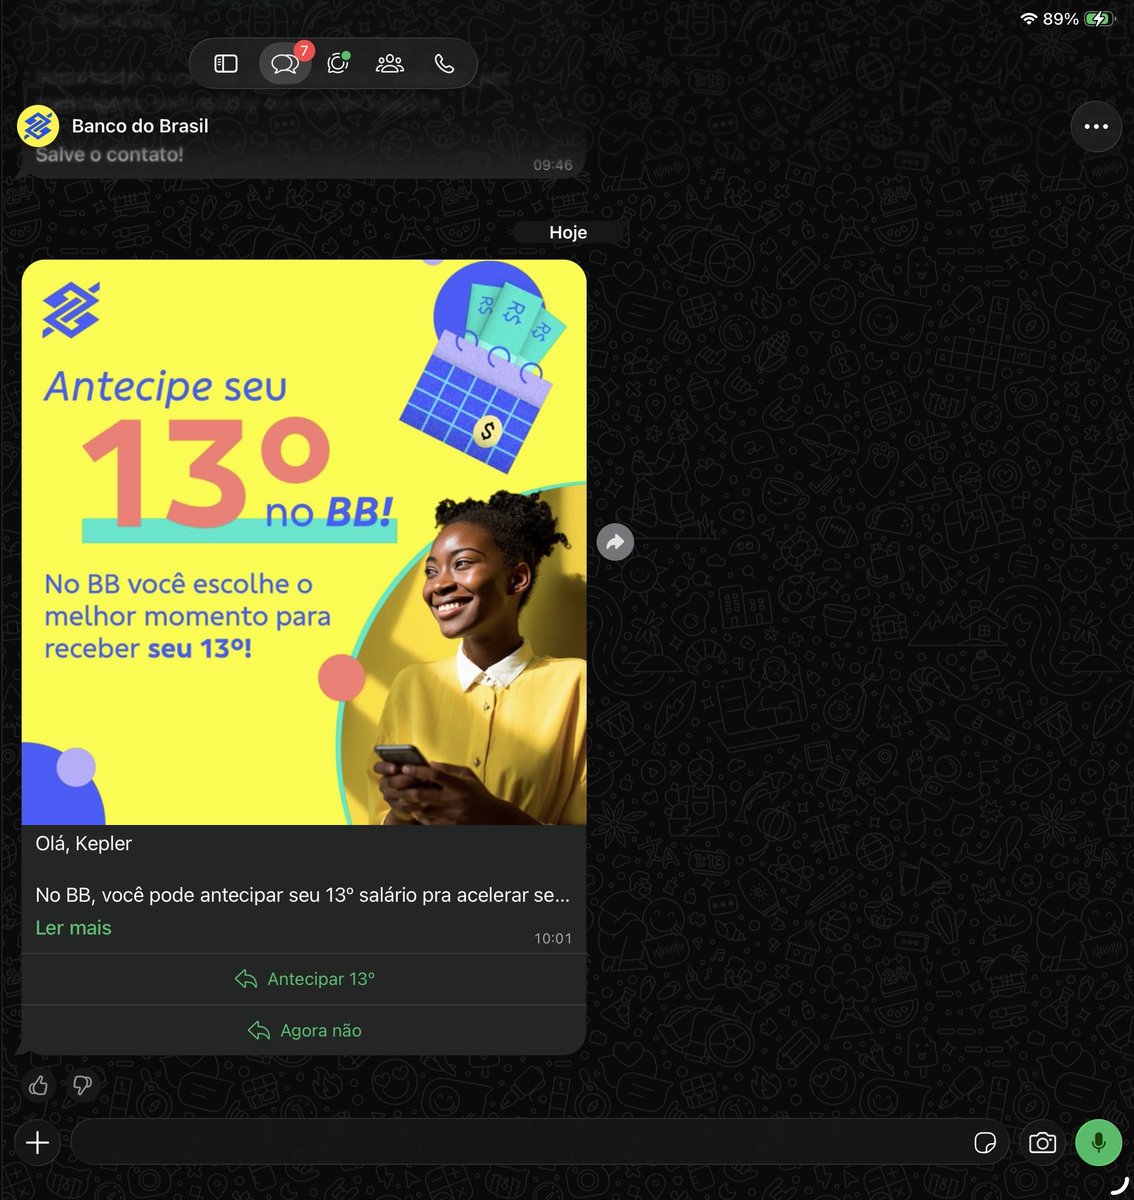Open the sticker picker icon
Screen dimensions: 1134x1200
tap(985, 1143)
